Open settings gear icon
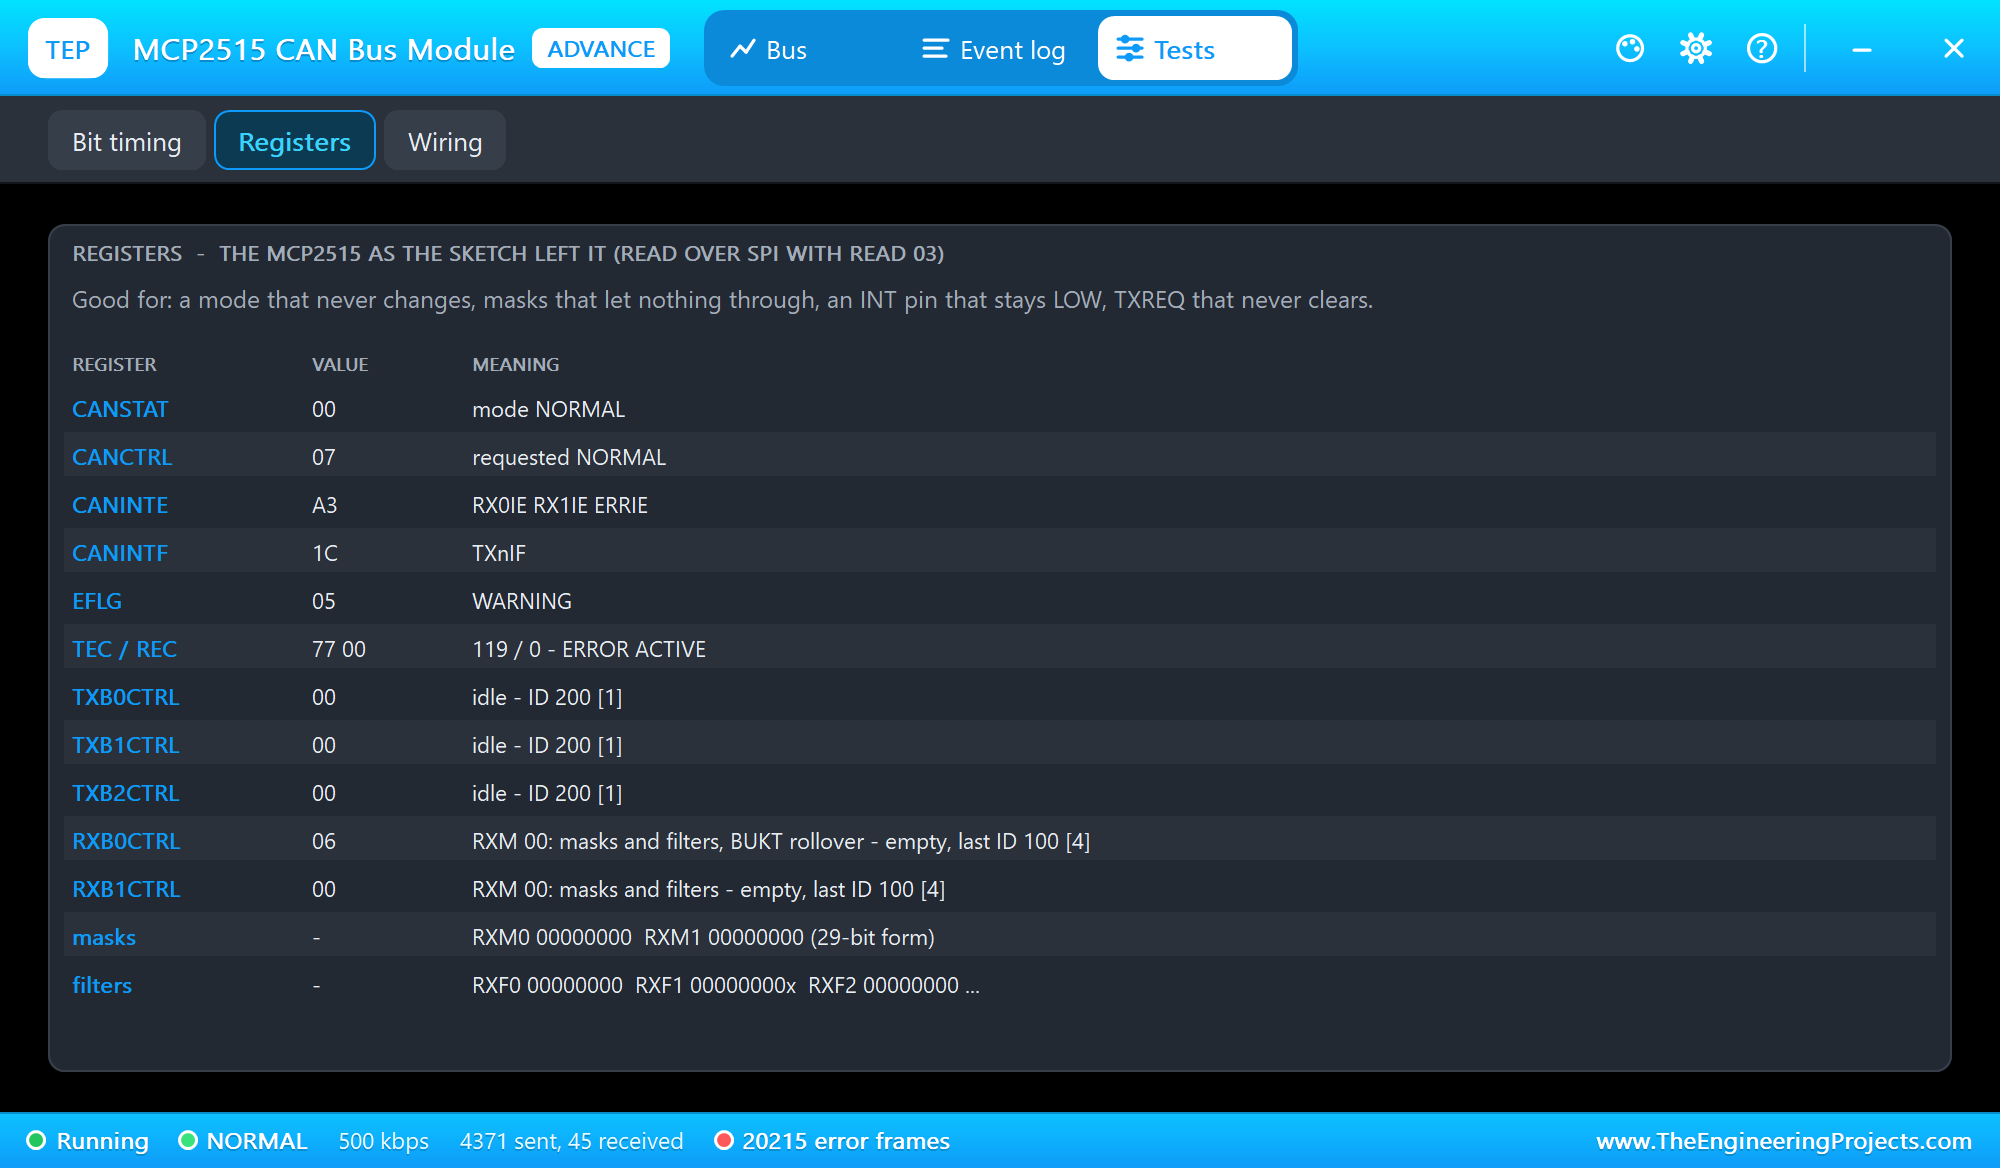Image resolution: width=2000 pixels, height=1168 pixels. click(1696, 48)
